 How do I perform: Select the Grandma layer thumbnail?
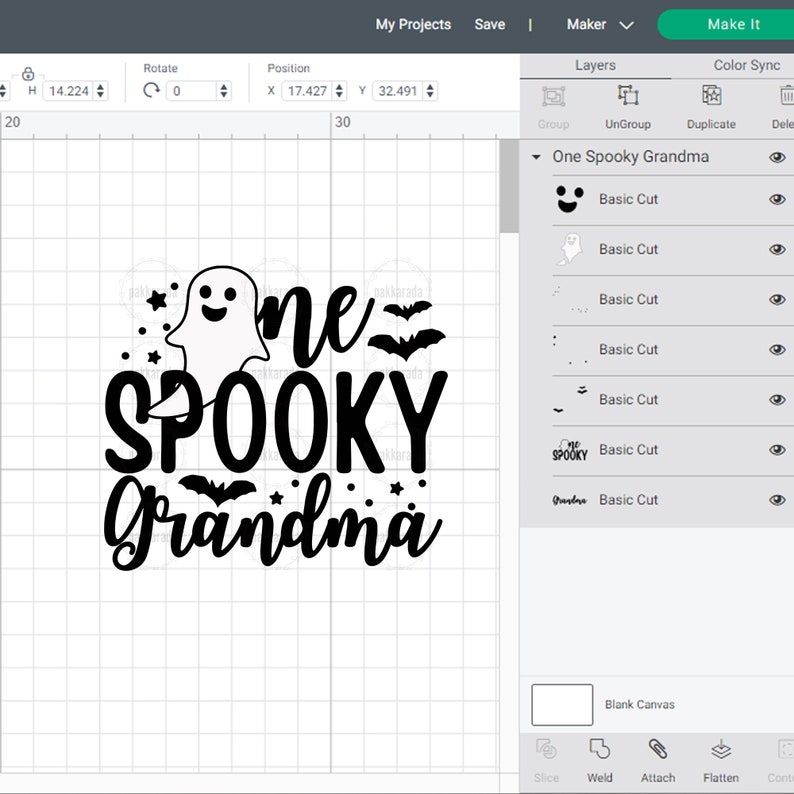[x=570, y=500]
